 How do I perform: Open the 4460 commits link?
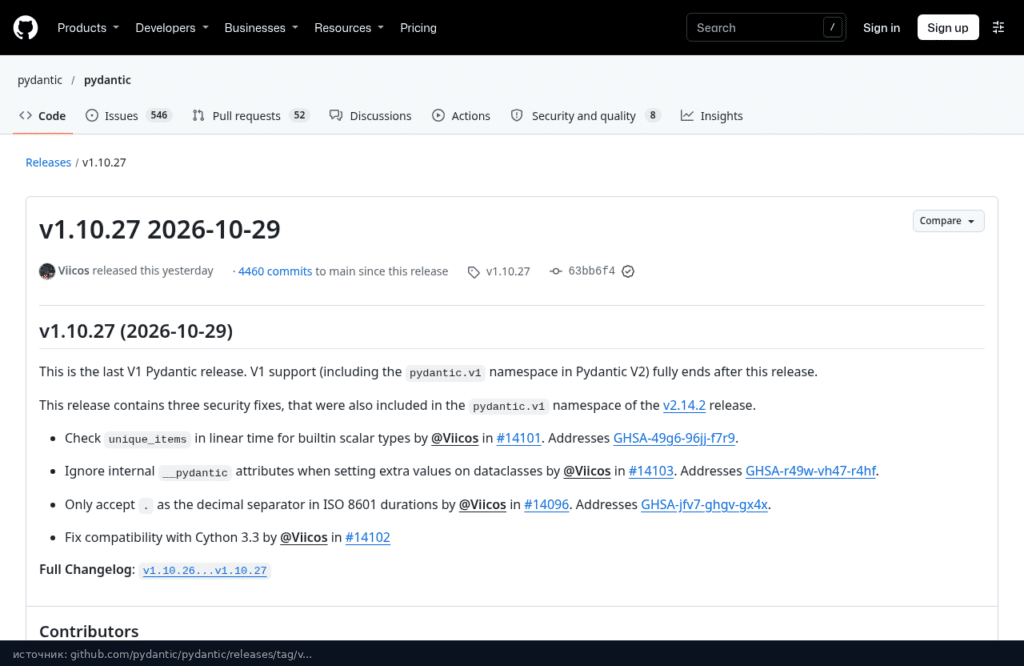pos(275,271)
